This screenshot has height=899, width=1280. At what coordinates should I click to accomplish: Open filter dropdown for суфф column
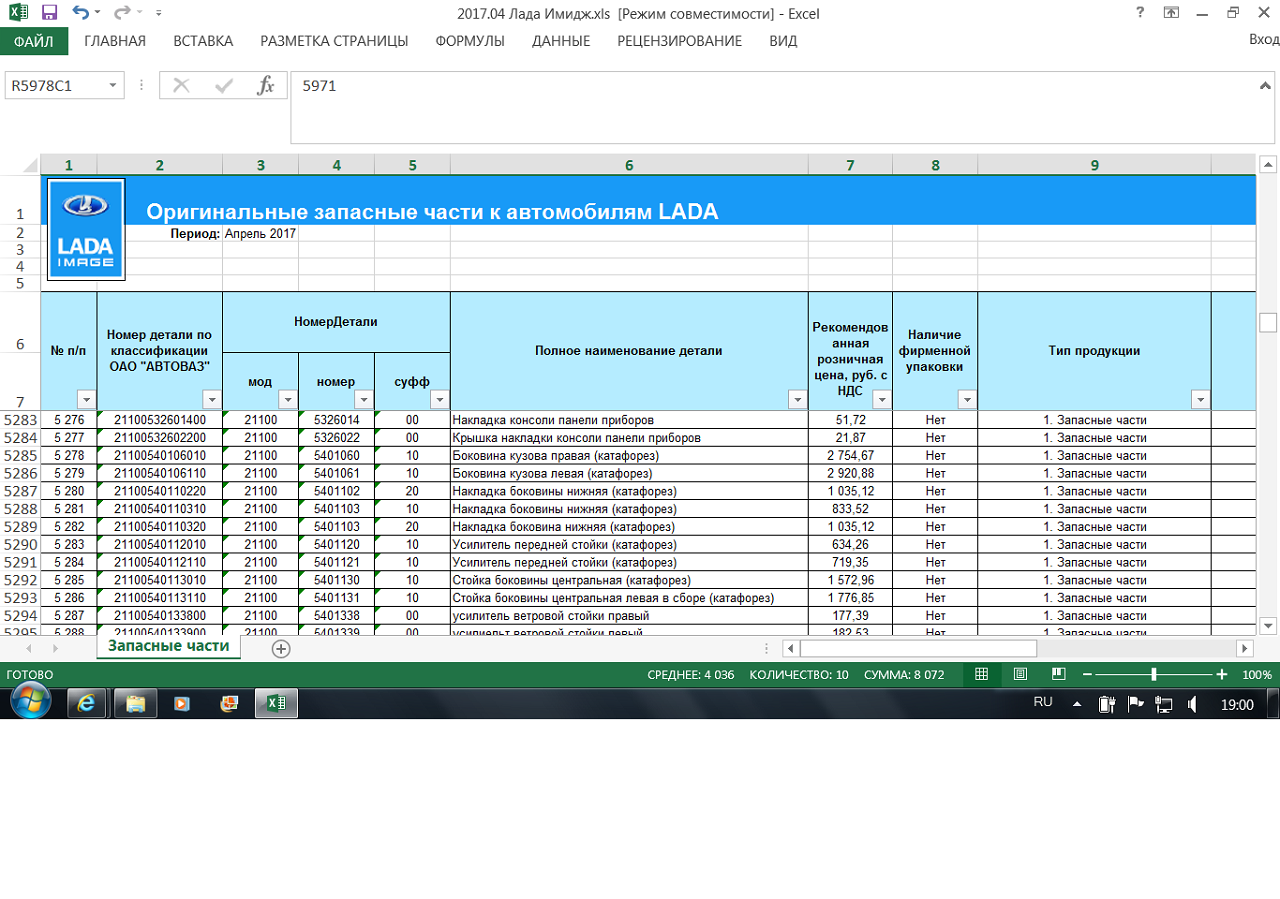[440, 400]
